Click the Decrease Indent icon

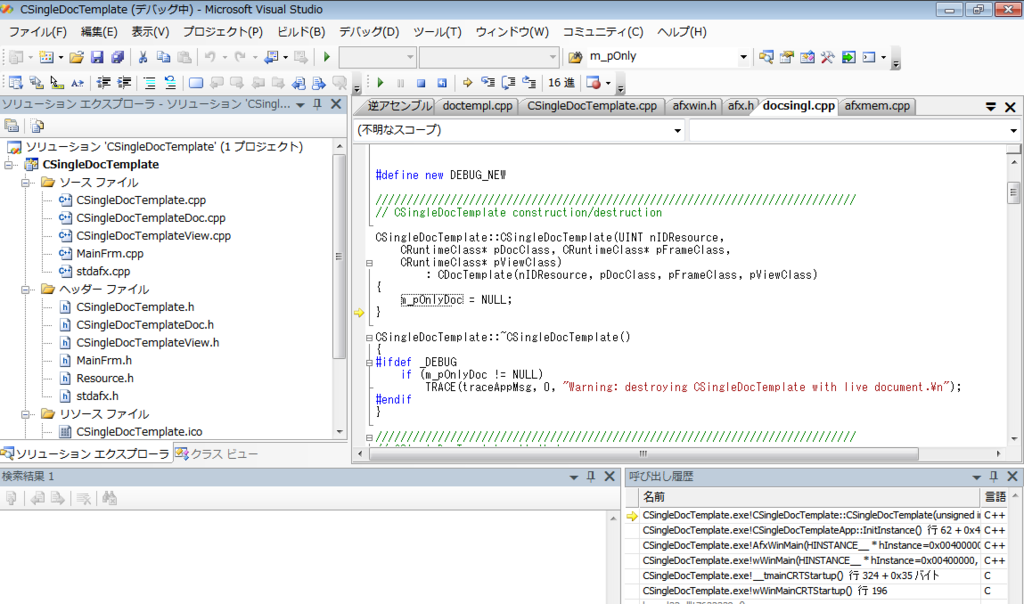(103, 83)
